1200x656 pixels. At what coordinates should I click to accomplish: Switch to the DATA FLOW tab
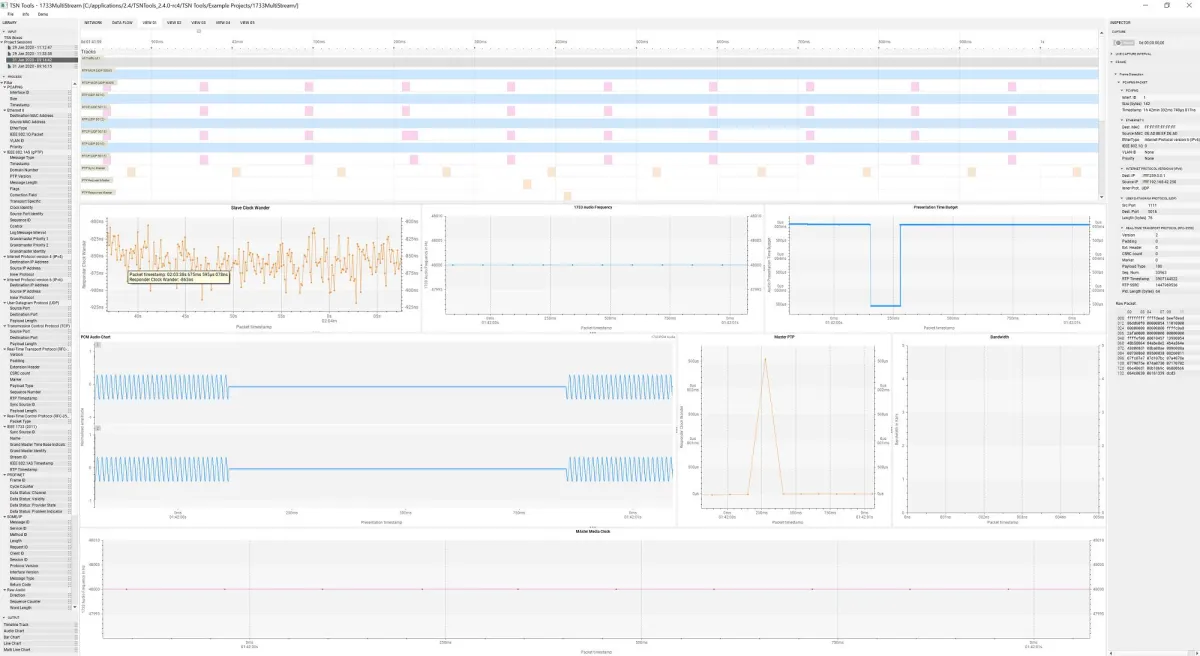(x=122, y=21)
